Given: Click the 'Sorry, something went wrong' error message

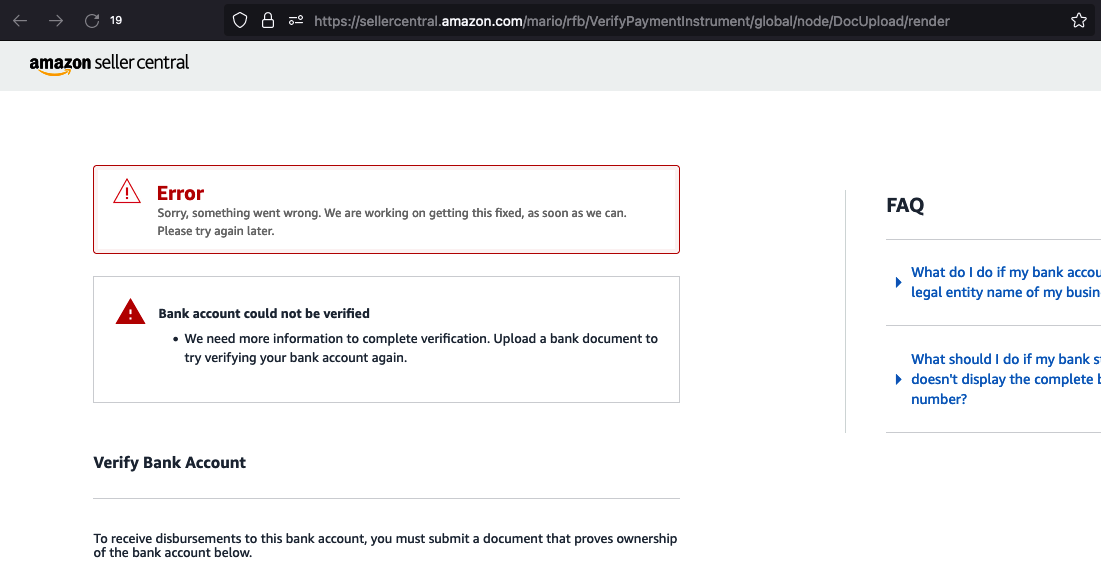Looking at the screenshot, I should coord(392,222).
